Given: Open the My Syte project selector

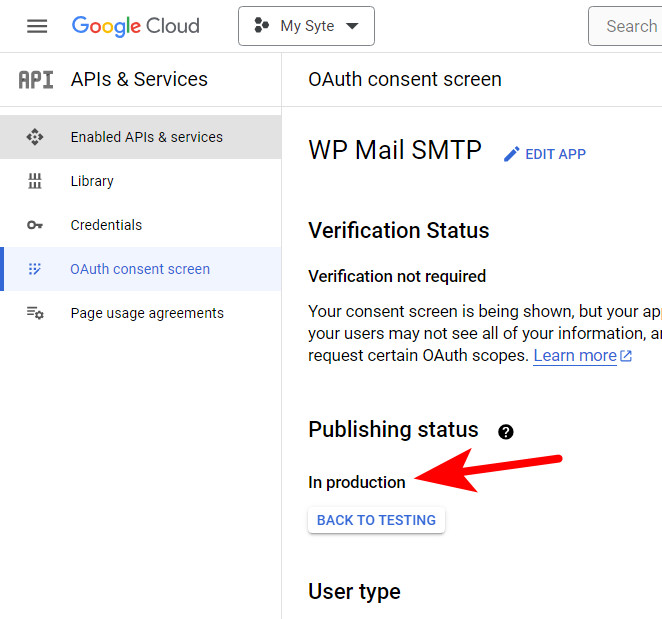Looking at the screenshot, I should point(306,26).
